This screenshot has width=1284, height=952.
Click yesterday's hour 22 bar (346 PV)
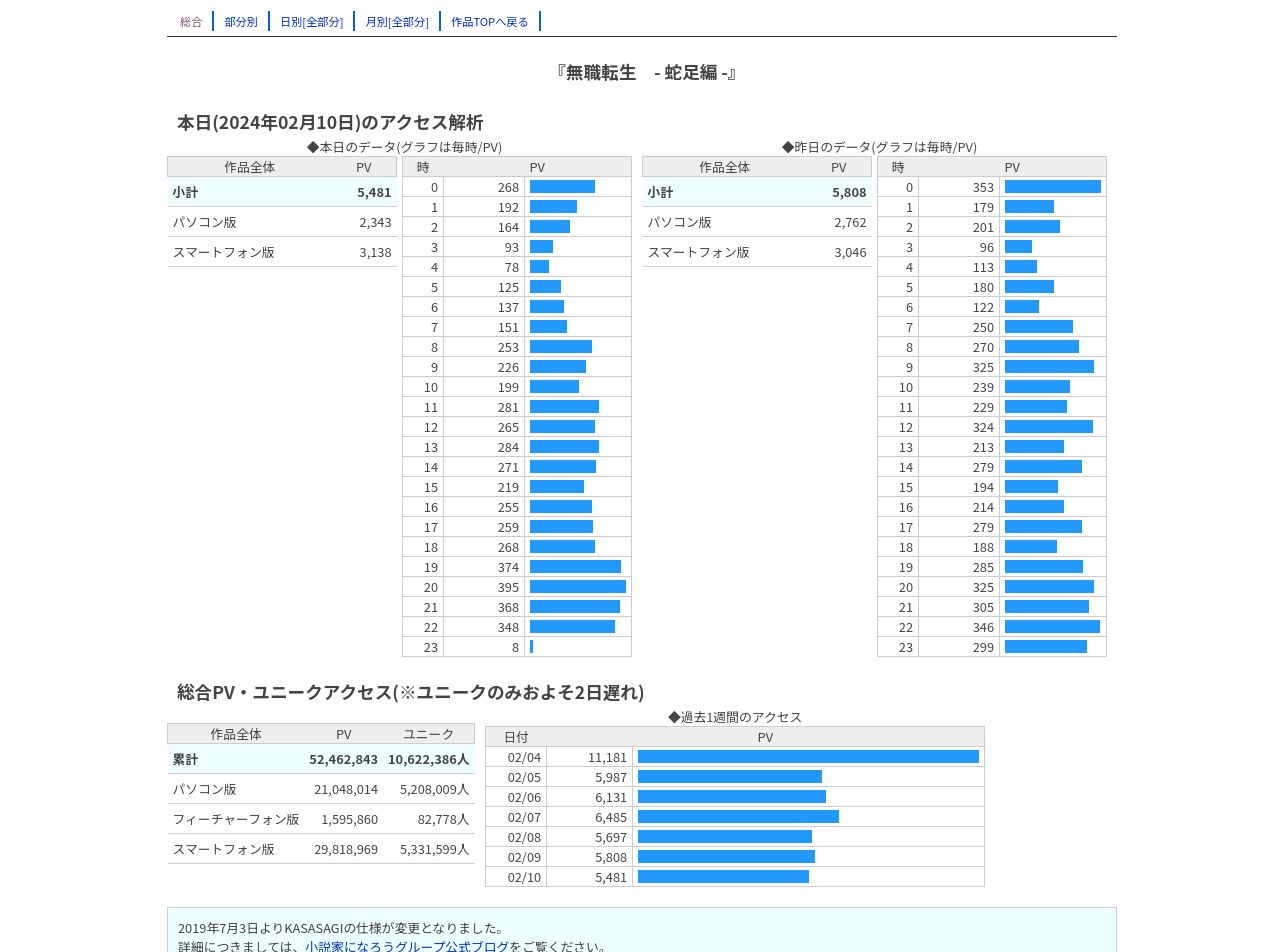(1052, 627)
